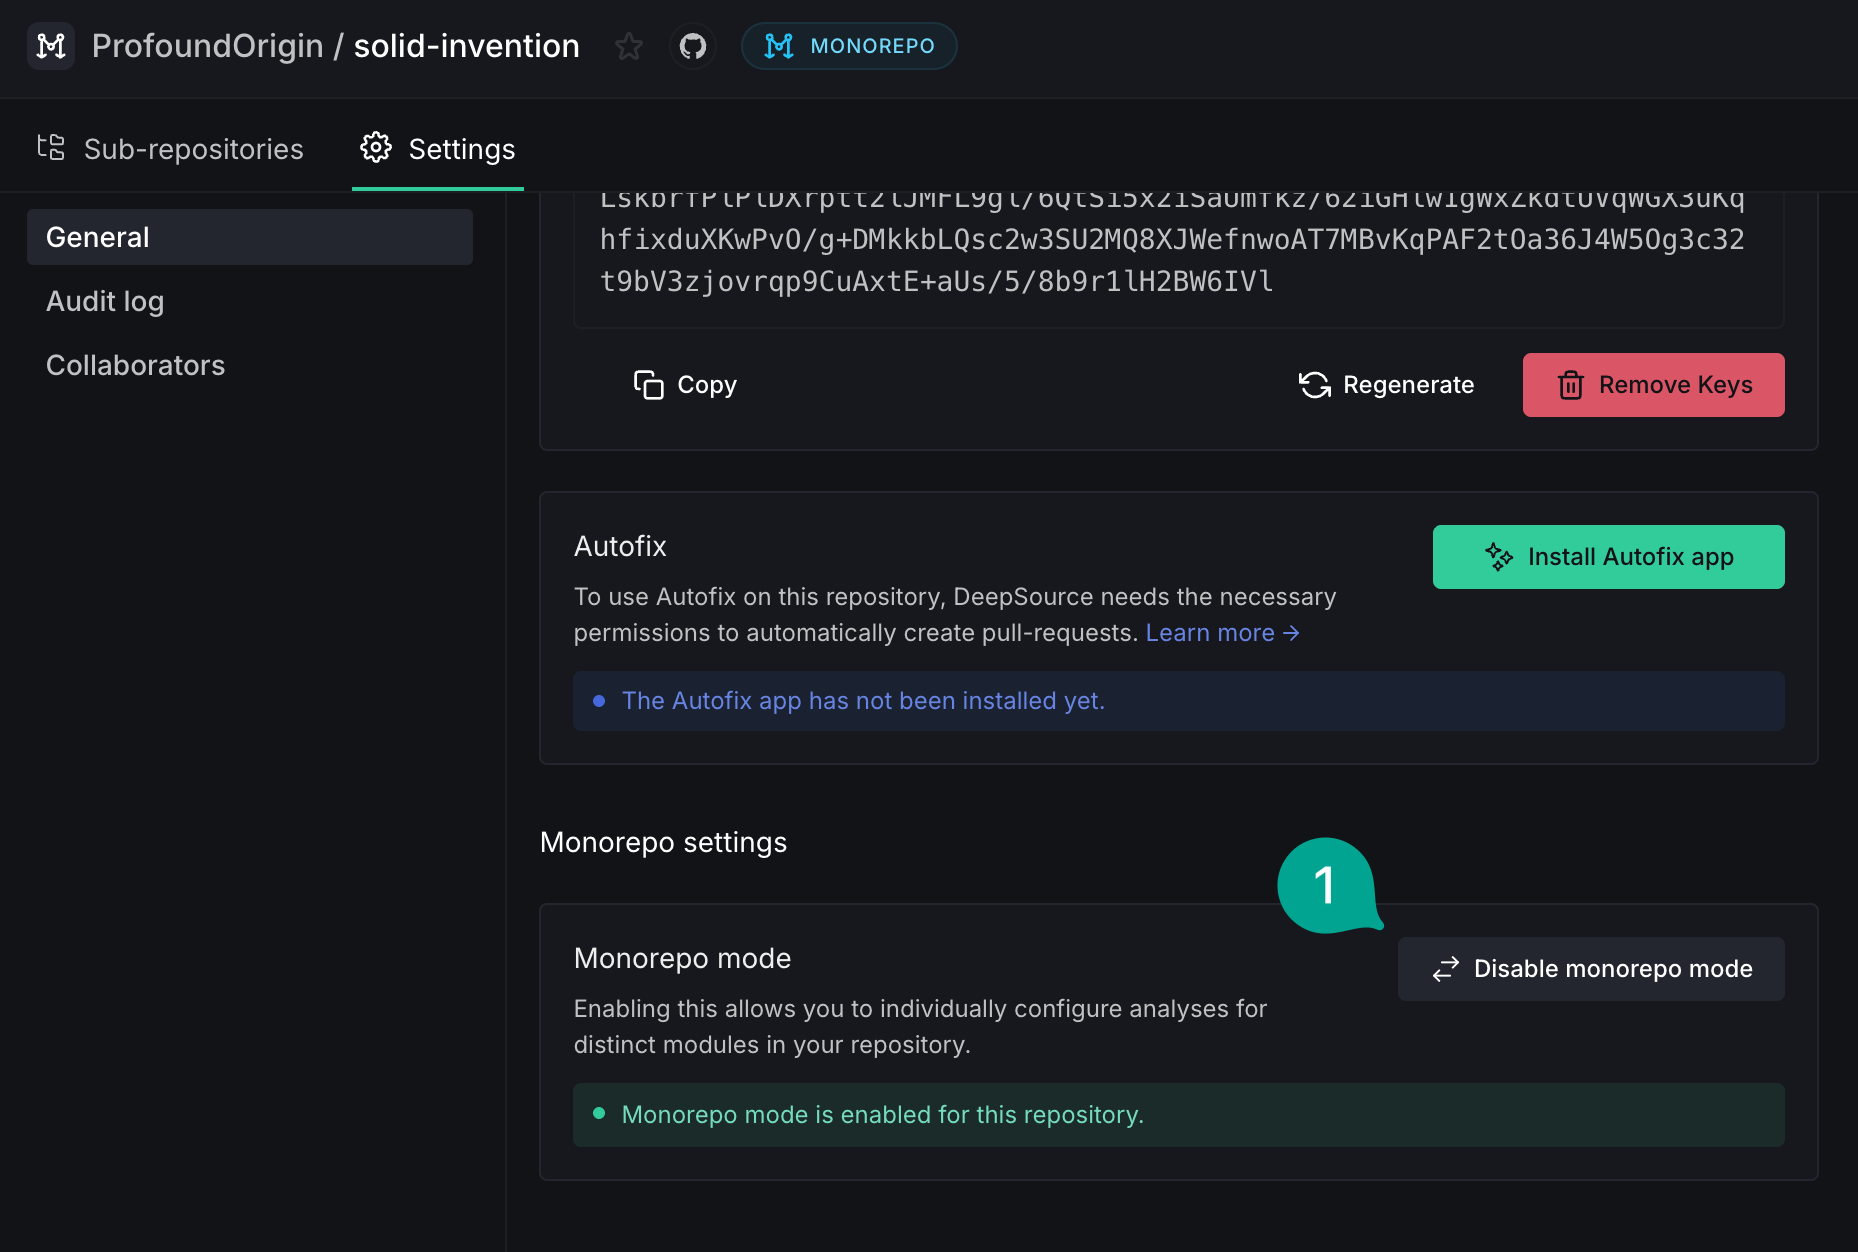Click the Autofix not installed notice
The height and width of the screenshot is (1252, 1858).
tap(1179, 701)
